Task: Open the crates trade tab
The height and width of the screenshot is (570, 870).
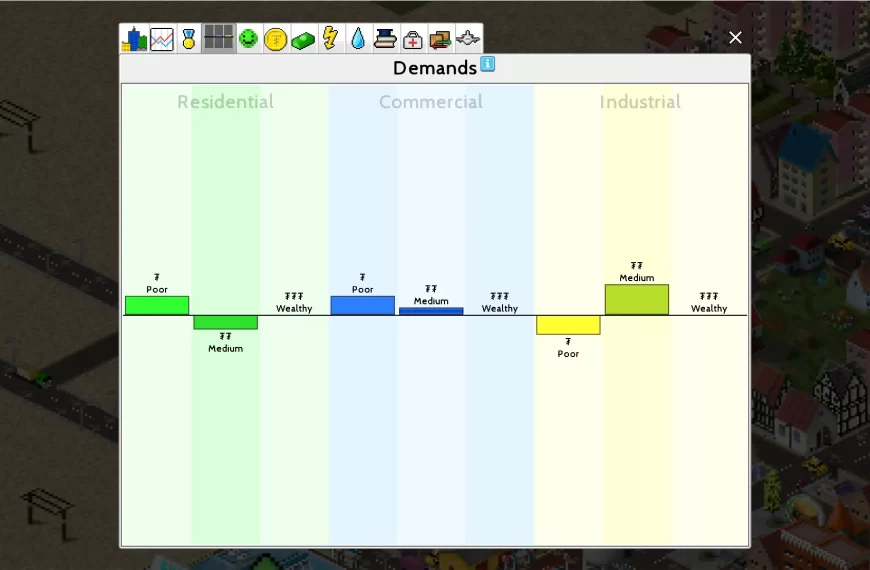Action: pos(440,39)
